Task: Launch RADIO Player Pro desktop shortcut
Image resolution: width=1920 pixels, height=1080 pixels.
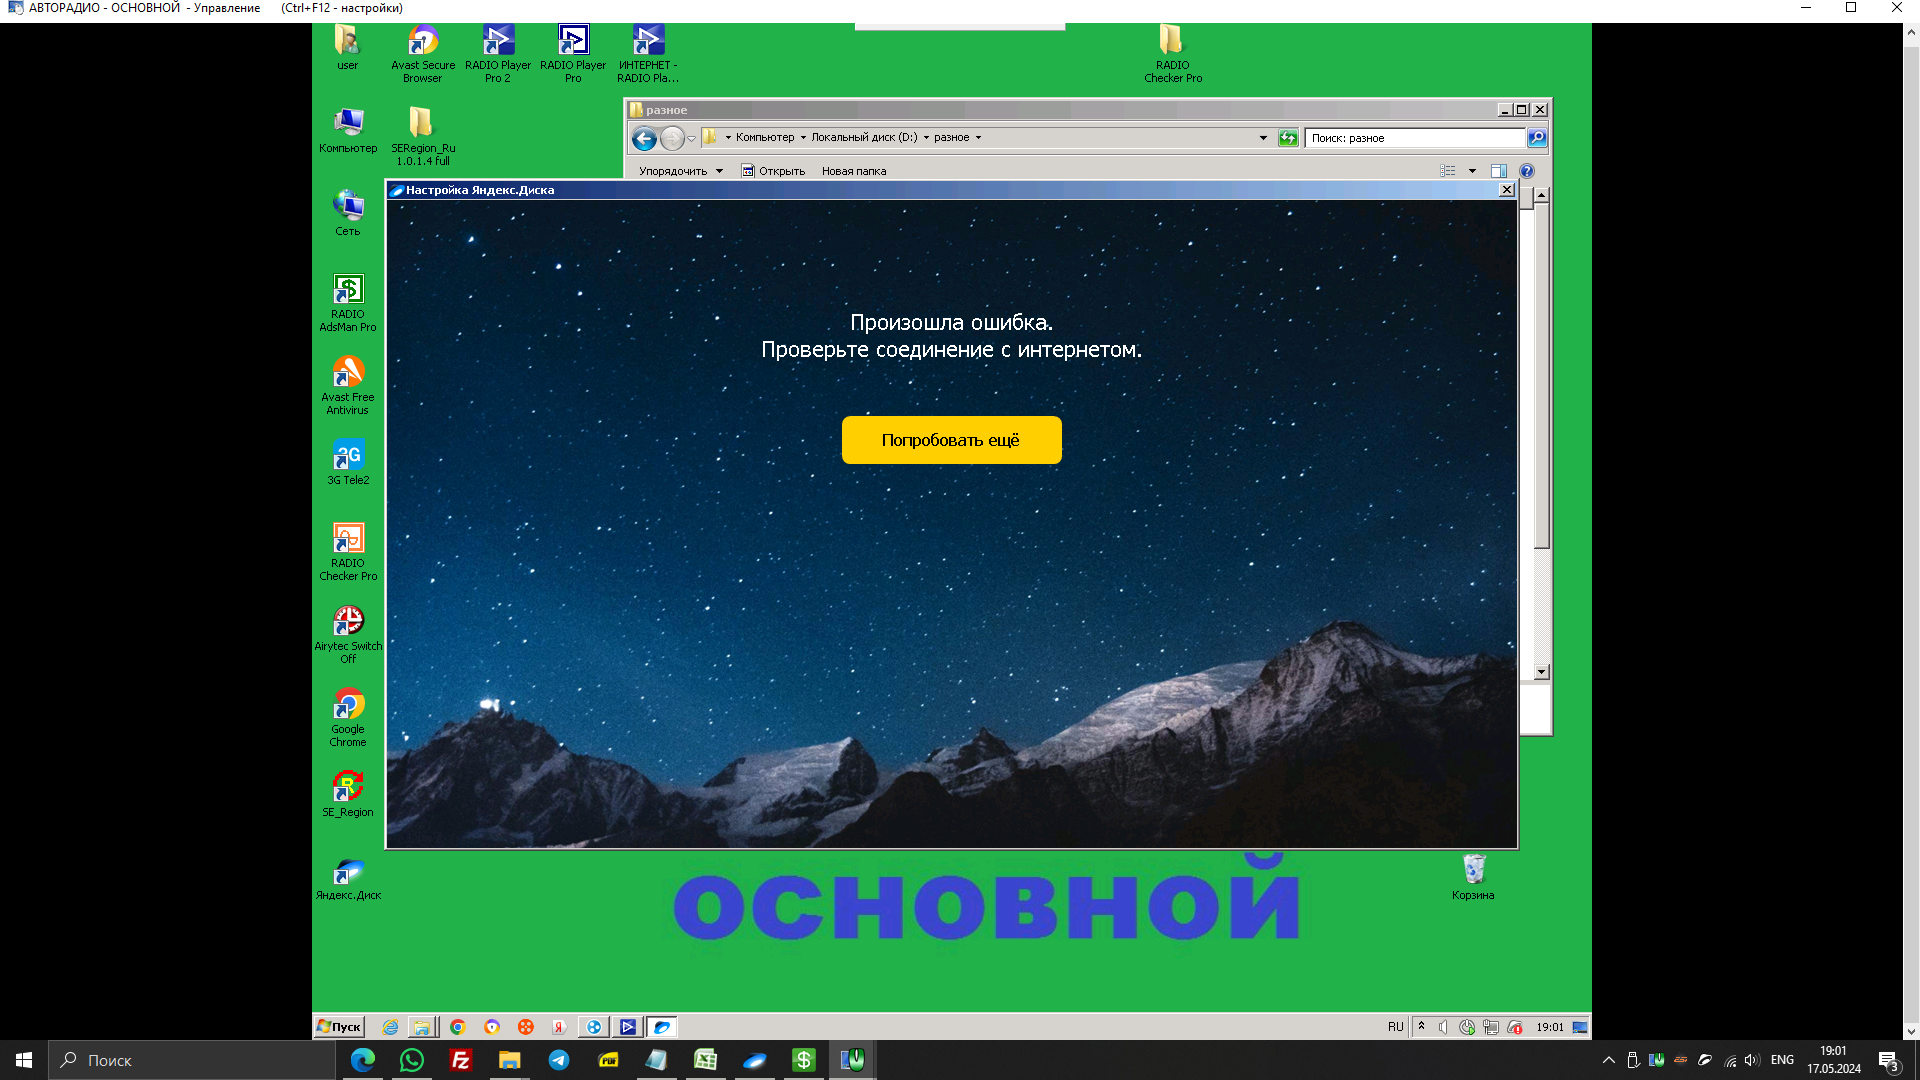Action: click(x=573, y=54)
